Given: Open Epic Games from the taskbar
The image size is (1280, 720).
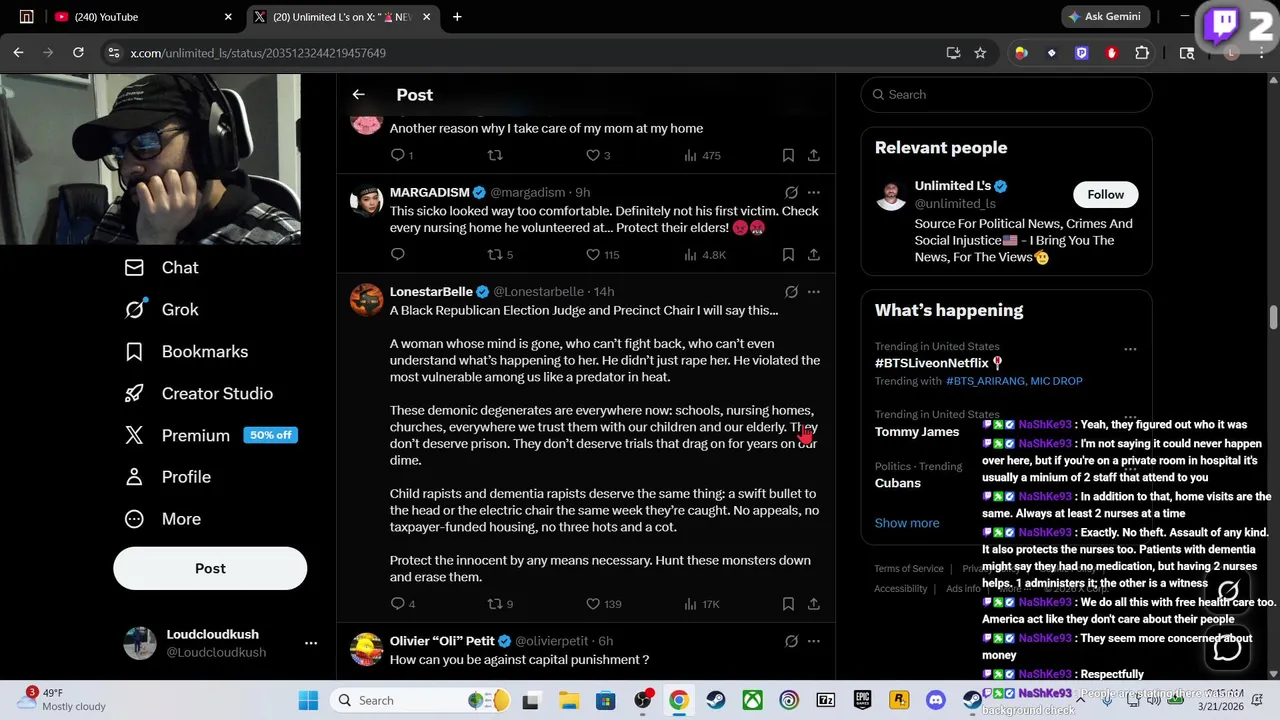Looking at the screenshot, I should [863, 700].
